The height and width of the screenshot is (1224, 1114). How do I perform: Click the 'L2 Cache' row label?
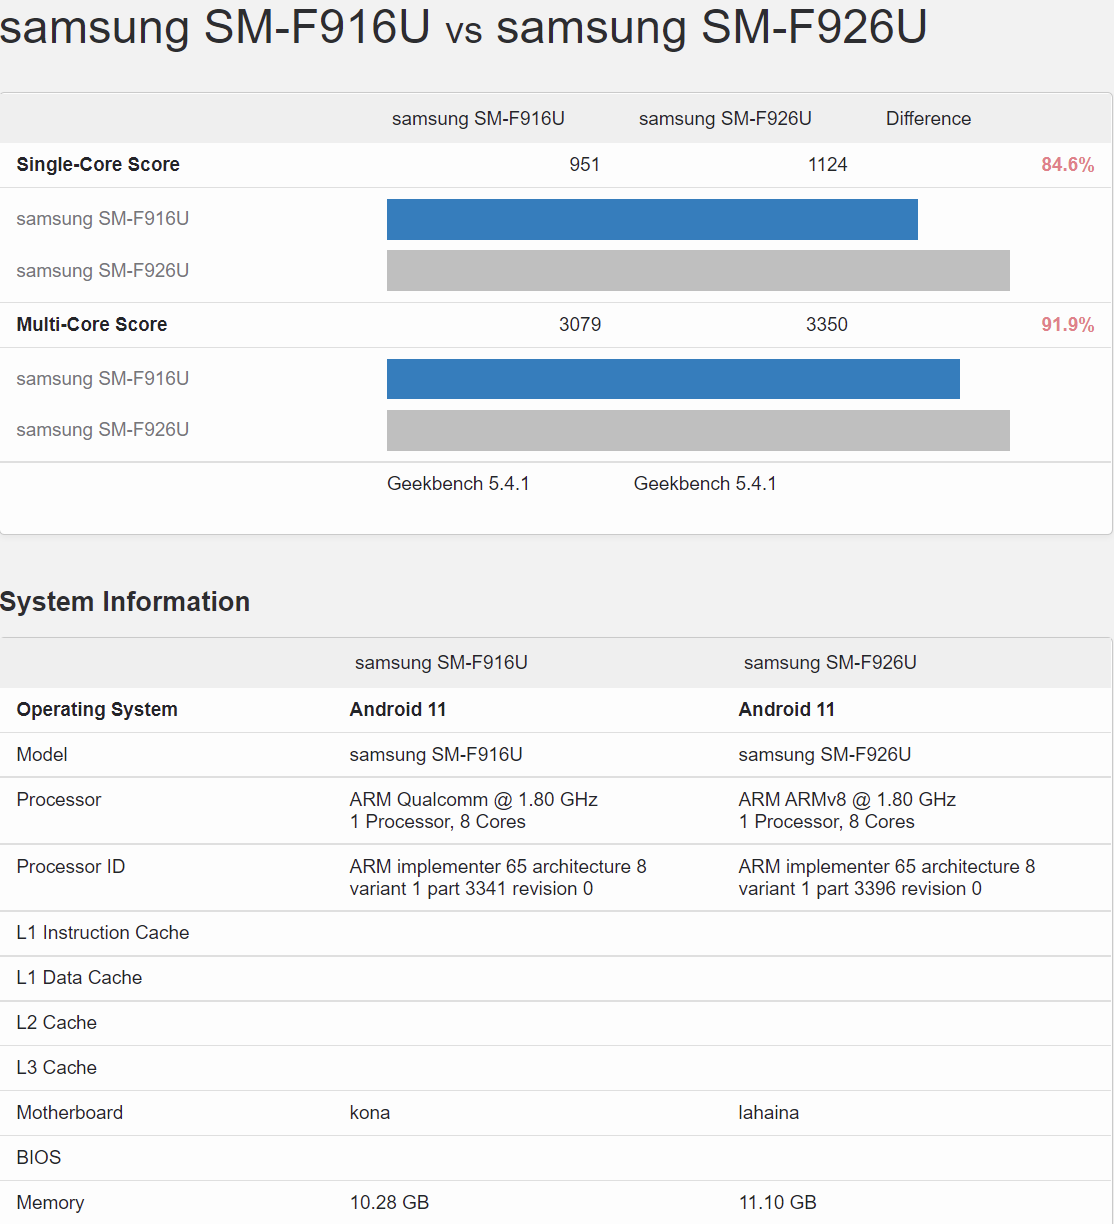(x=57, y=1023)
